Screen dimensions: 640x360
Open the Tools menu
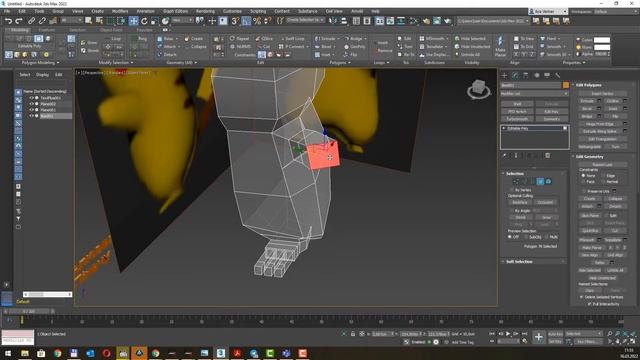[x=39, y=11]
